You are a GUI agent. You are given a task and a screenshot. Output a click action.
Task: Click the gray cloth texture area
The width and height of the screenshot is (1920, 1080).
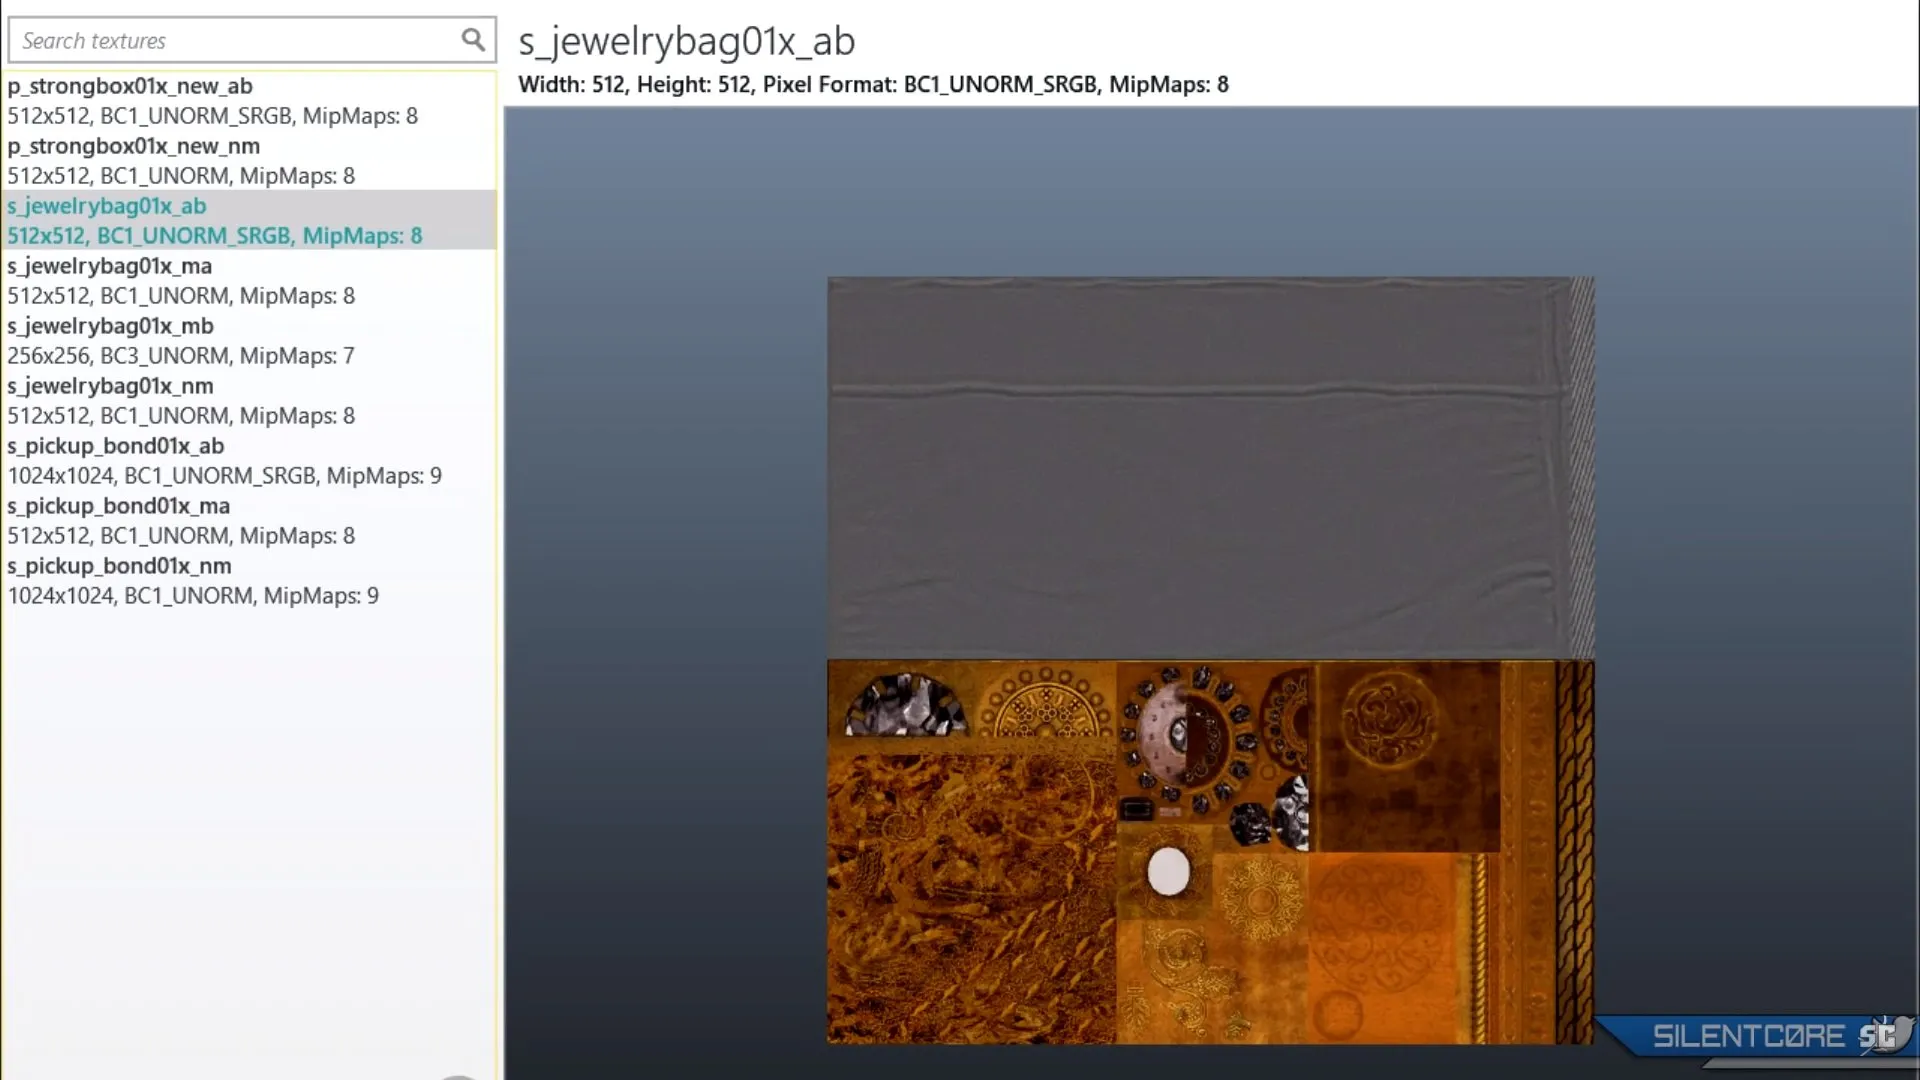[x=1200, y=470]
